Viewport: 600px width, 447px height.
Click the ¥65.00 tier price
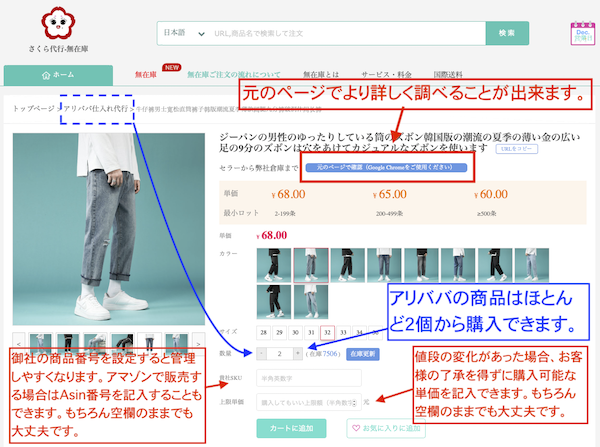tap(390, 194)
